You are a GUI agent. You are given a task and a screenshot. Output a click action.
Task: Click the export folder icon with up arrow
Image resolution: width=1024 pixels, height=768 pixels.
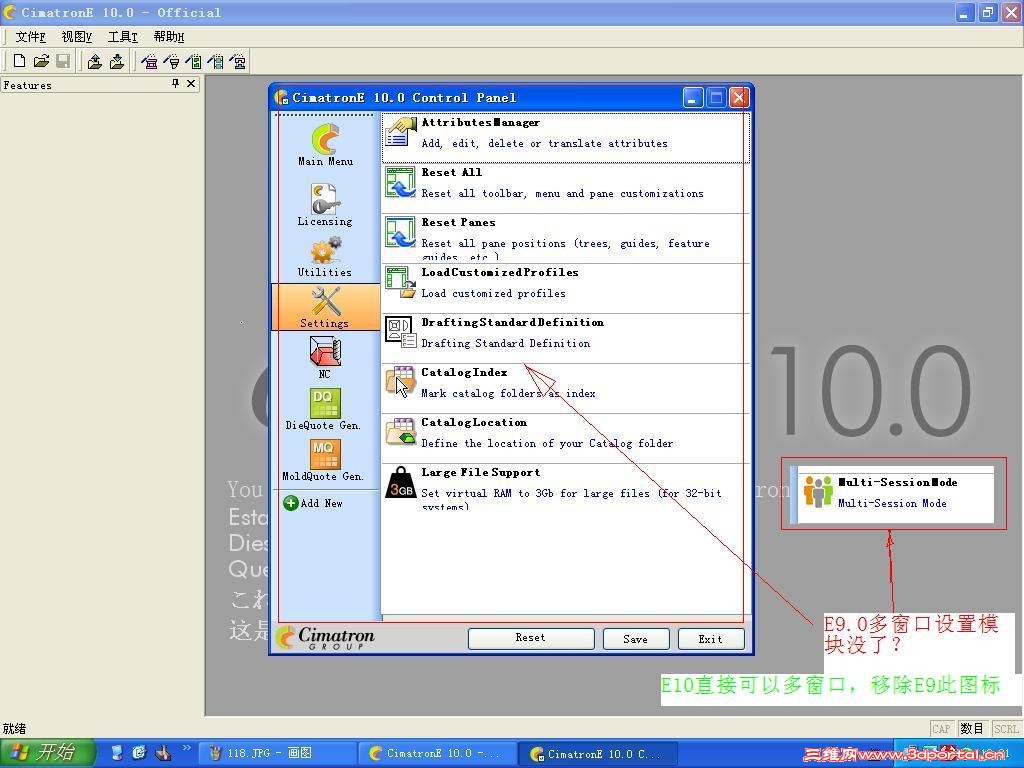95,61
